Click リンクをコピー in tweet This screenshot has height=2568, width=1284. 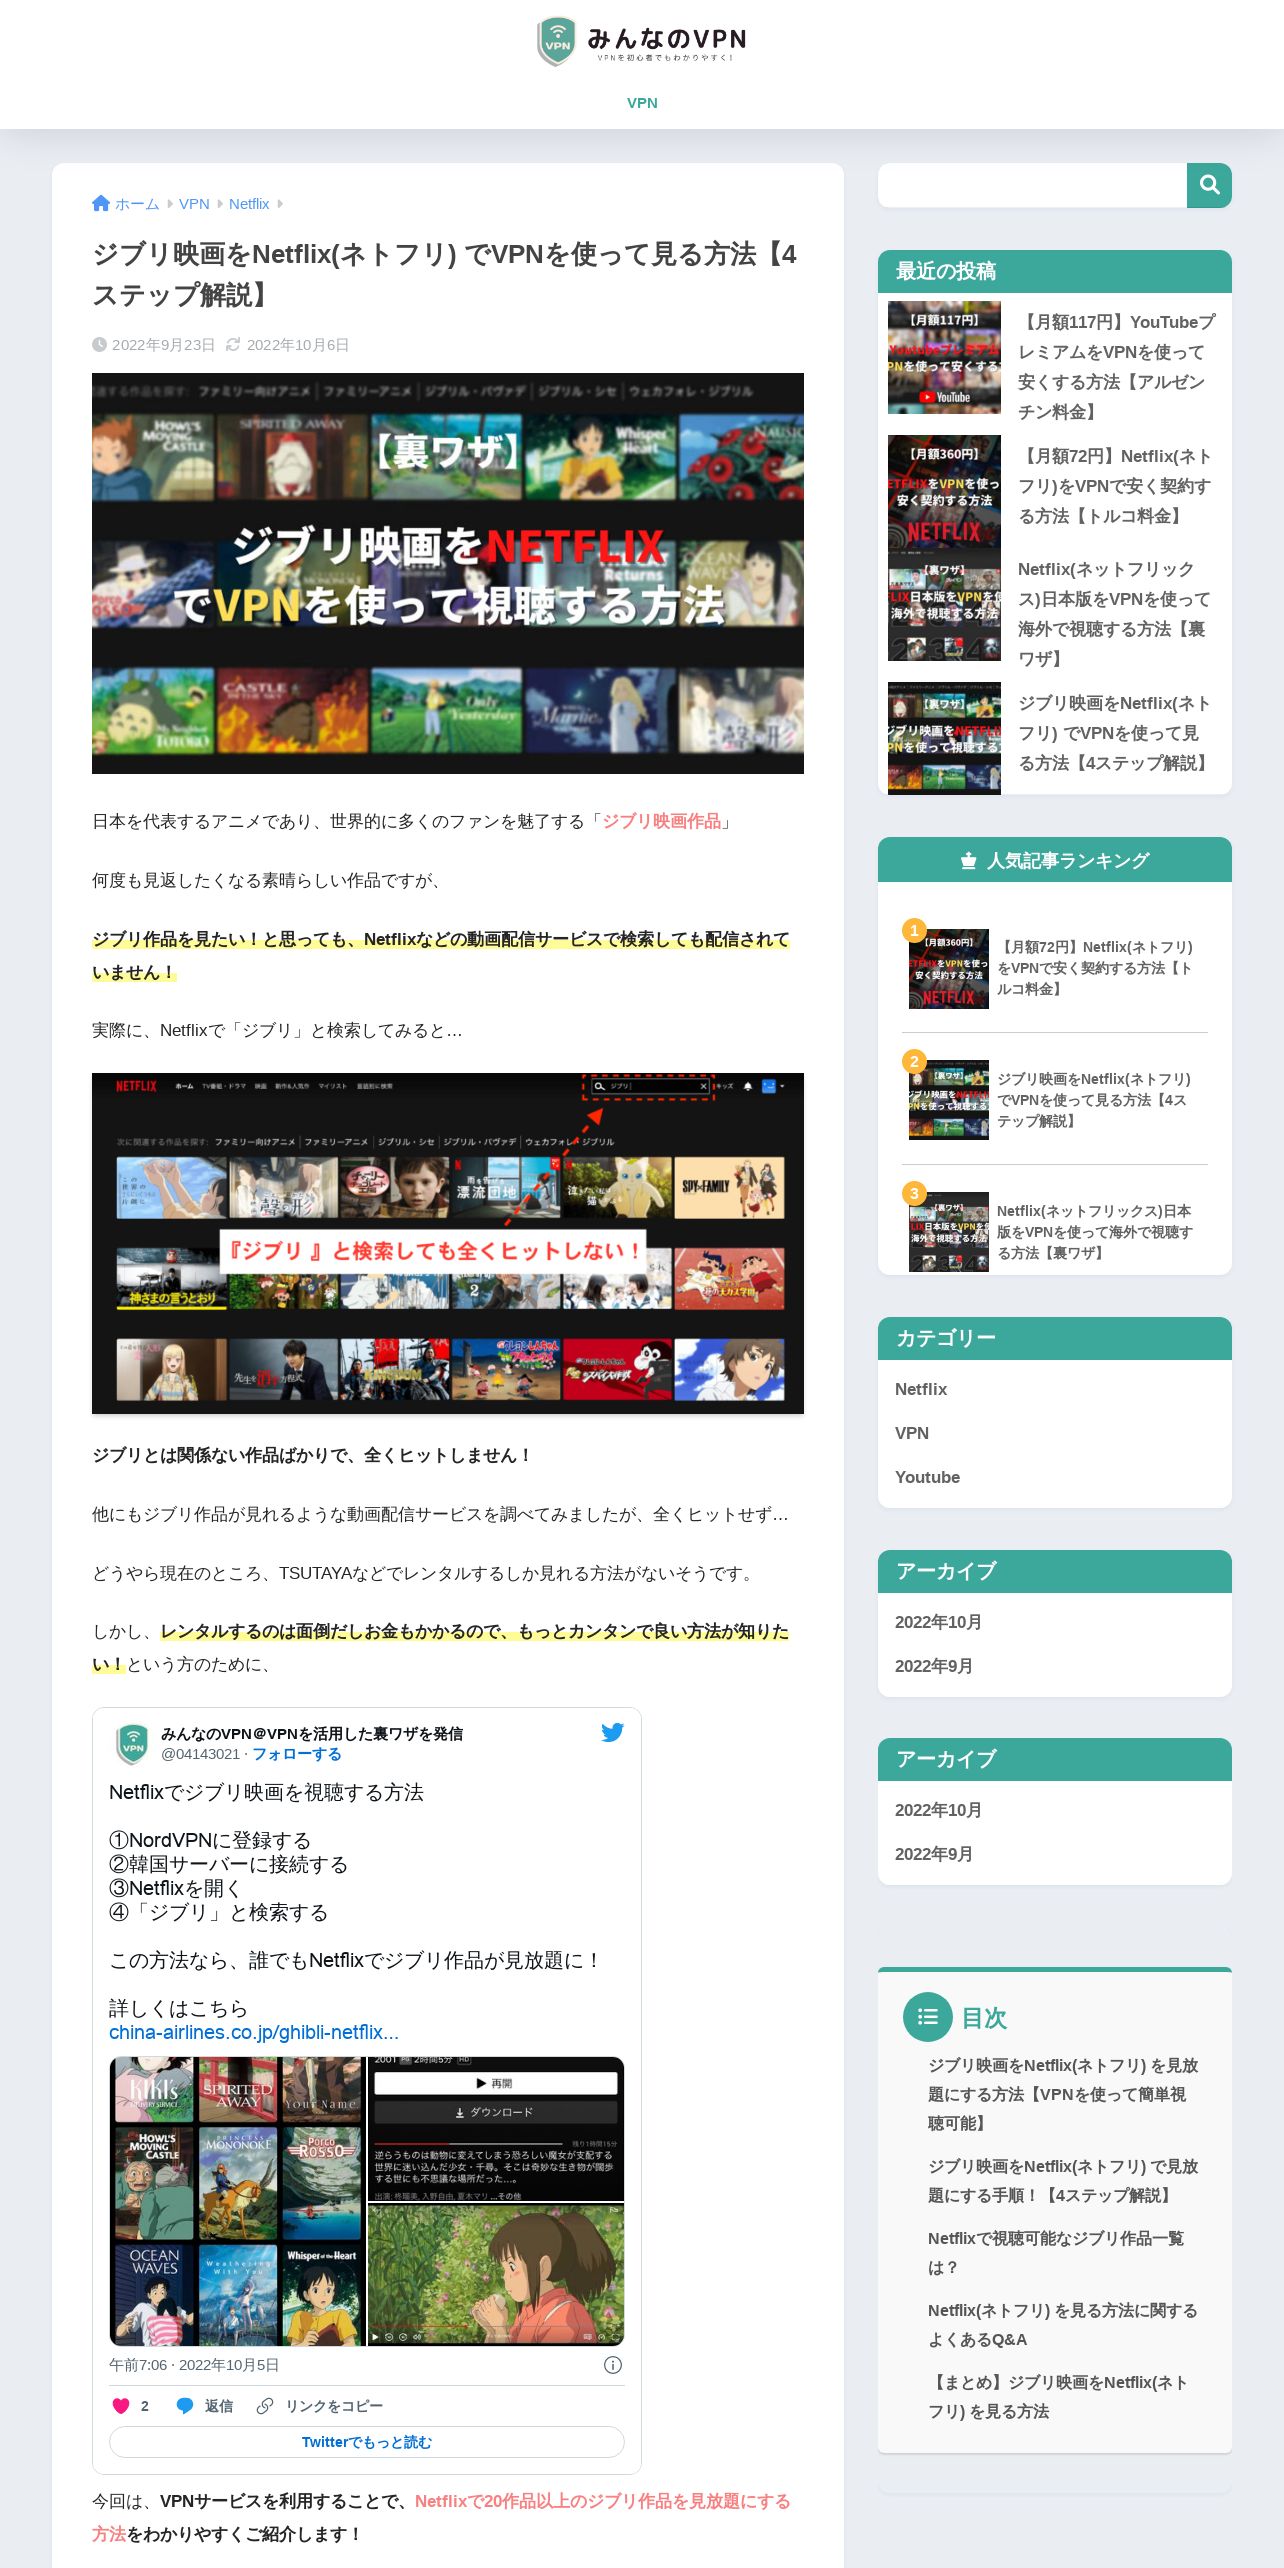(320, 2406)
